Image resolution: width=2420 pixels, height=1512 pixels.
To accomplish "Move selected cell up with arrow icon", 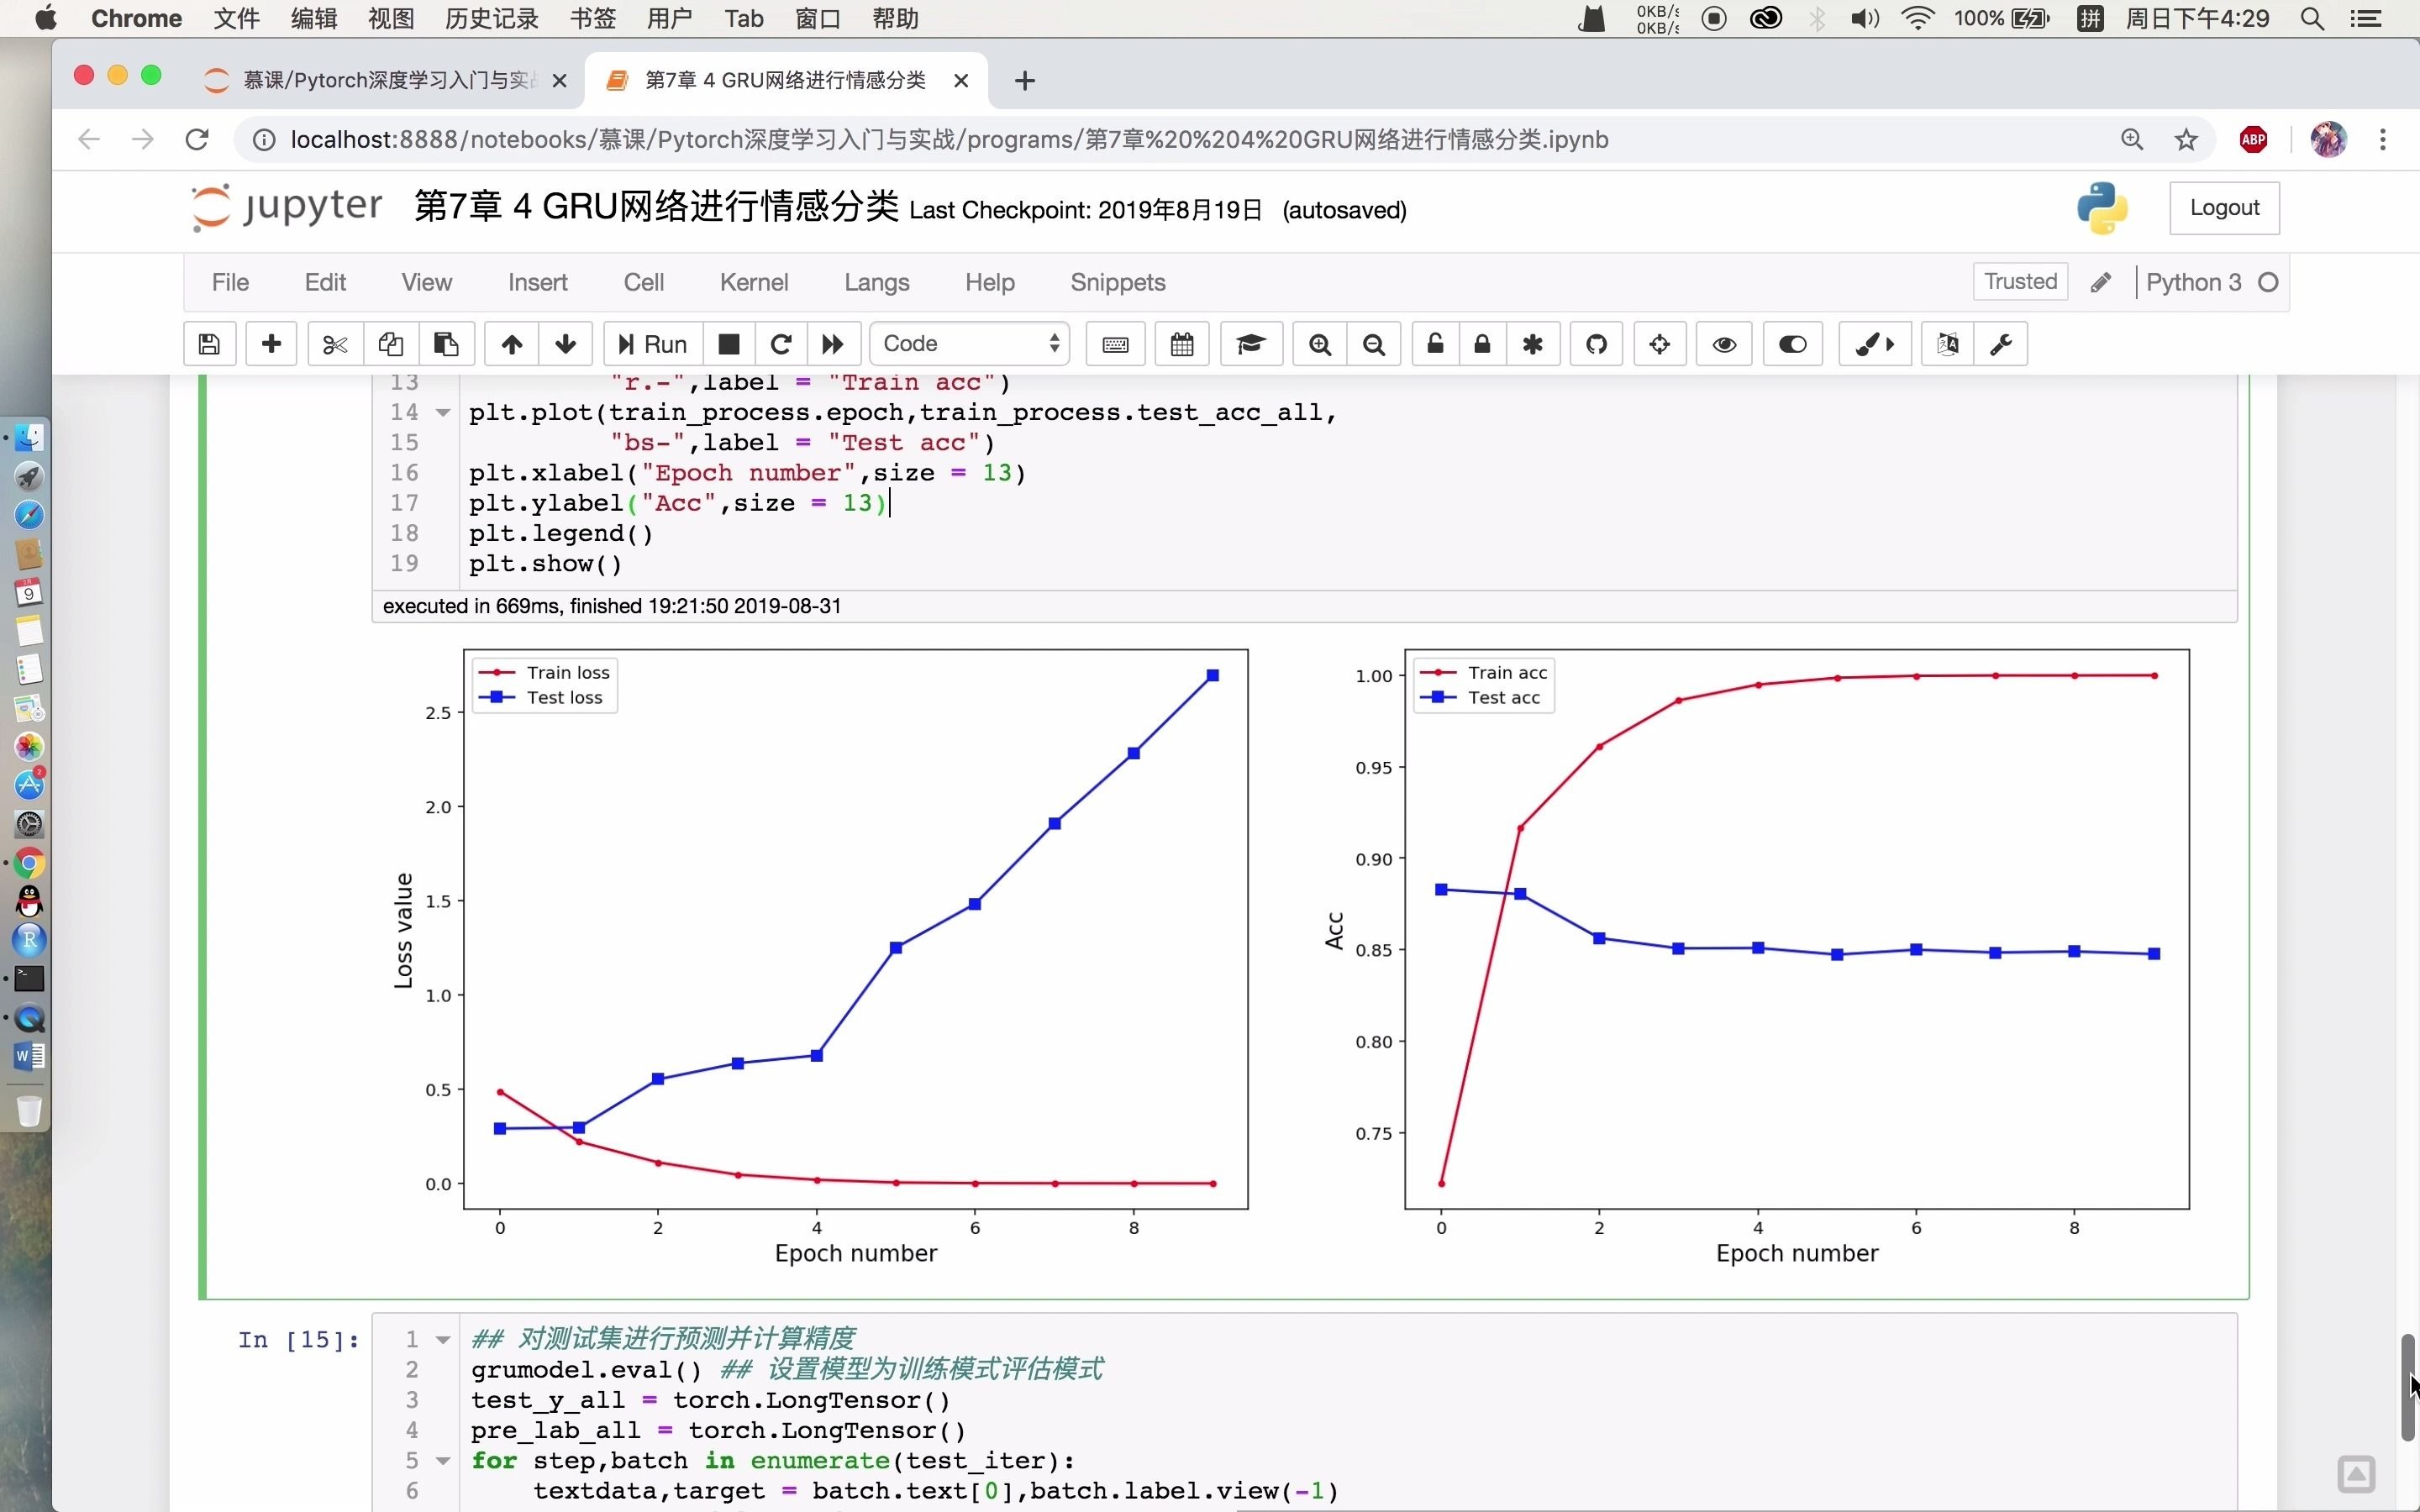I will tap(511, 344).
